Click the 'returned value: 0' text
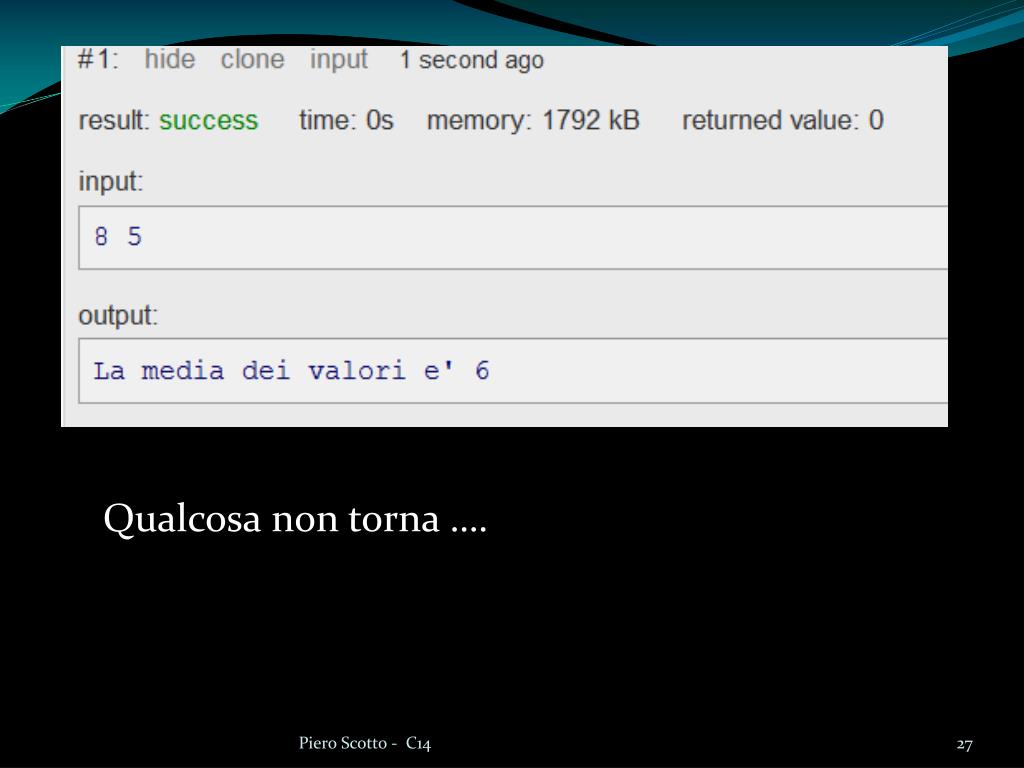The image size is (1024, 768). (x=783, y=120)
